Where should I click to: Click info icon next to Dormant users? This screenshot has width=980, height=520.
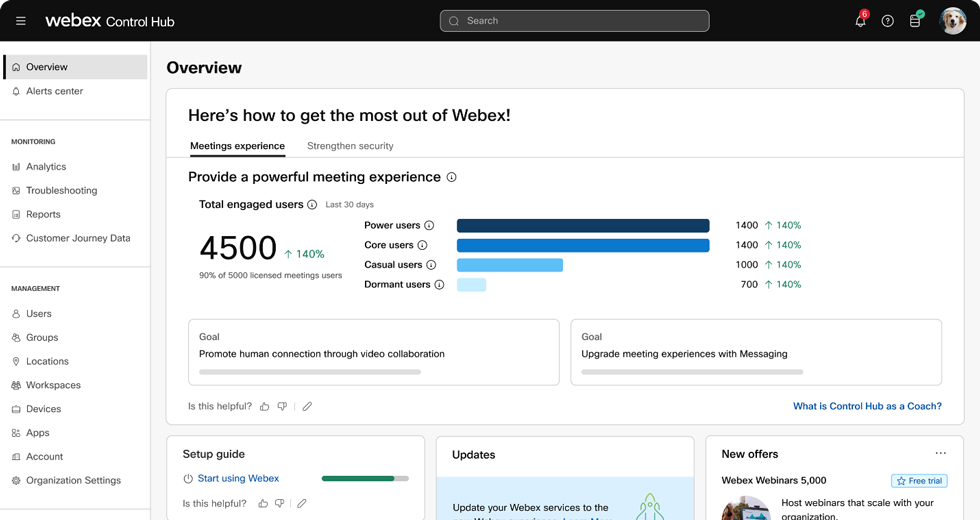click(x=439, y=284)
